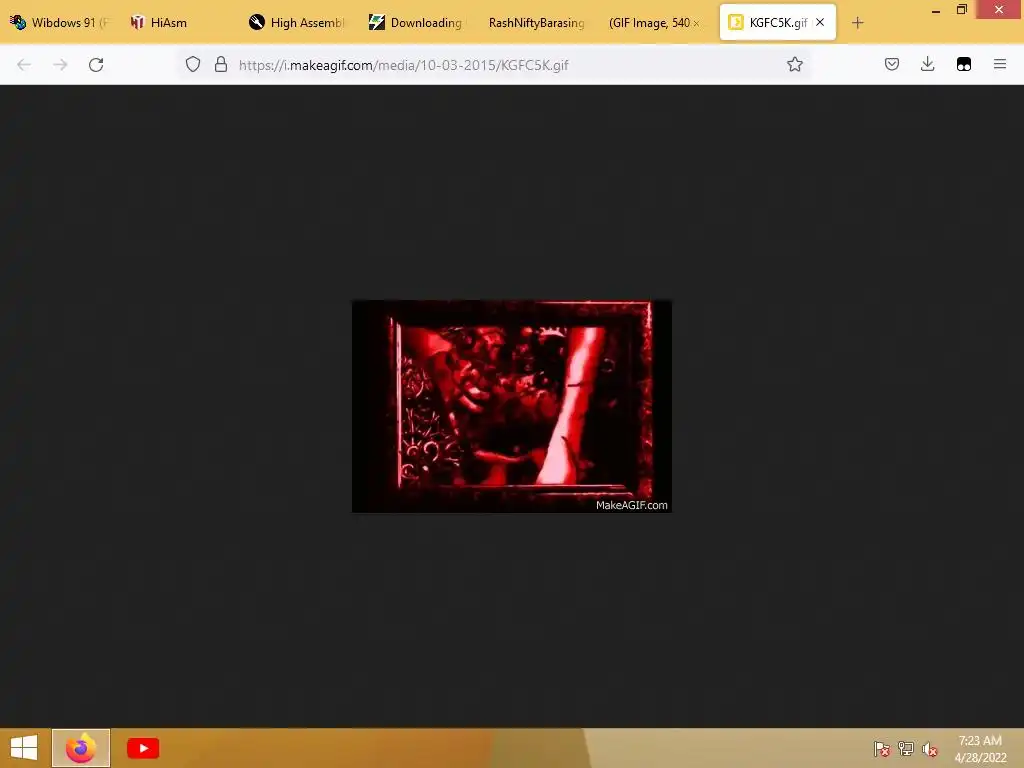Reload the current page
1024x768 pixels.
pyautogui.click(x=96, y=65)
